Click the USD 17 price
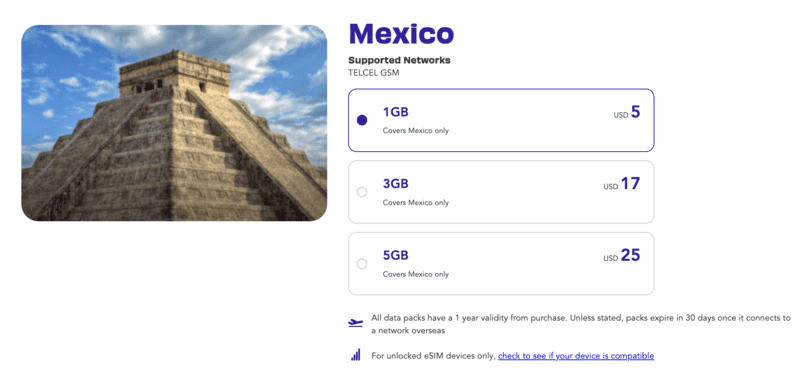This screenshot has height=376, width=800. [621, 184]
